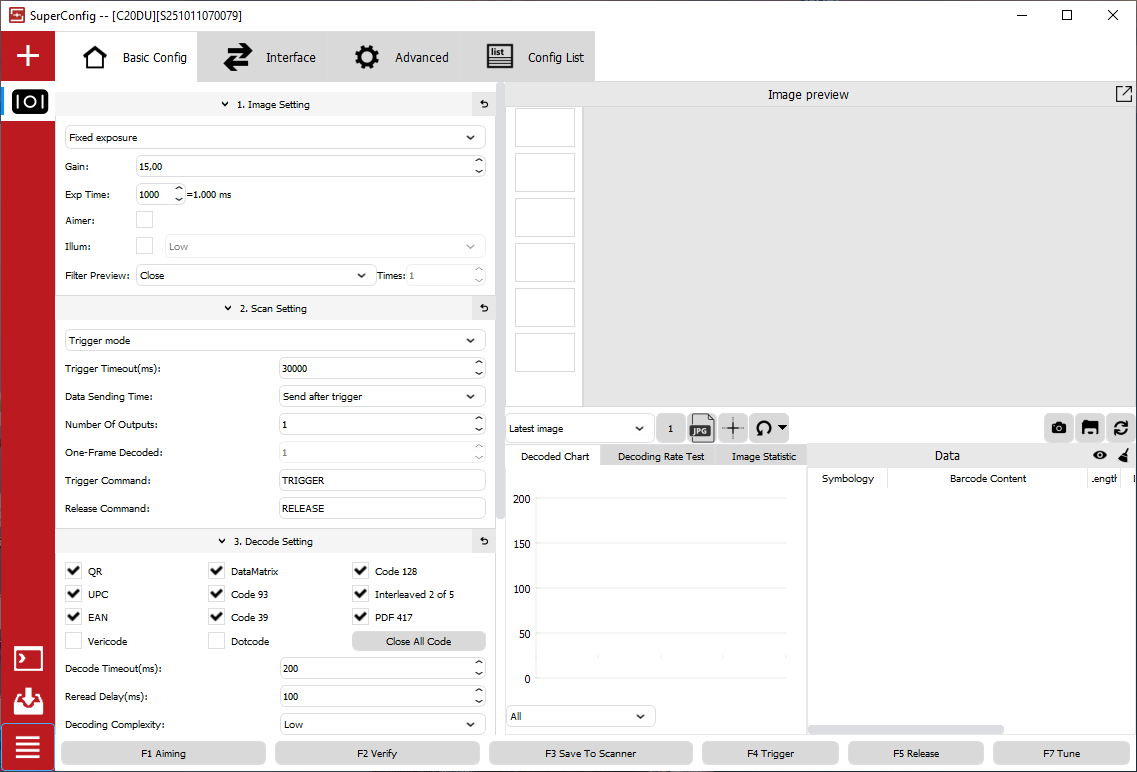Toggle the crosshair overlay icon
Screen dimensions: 1137x772
pos(733,428)
